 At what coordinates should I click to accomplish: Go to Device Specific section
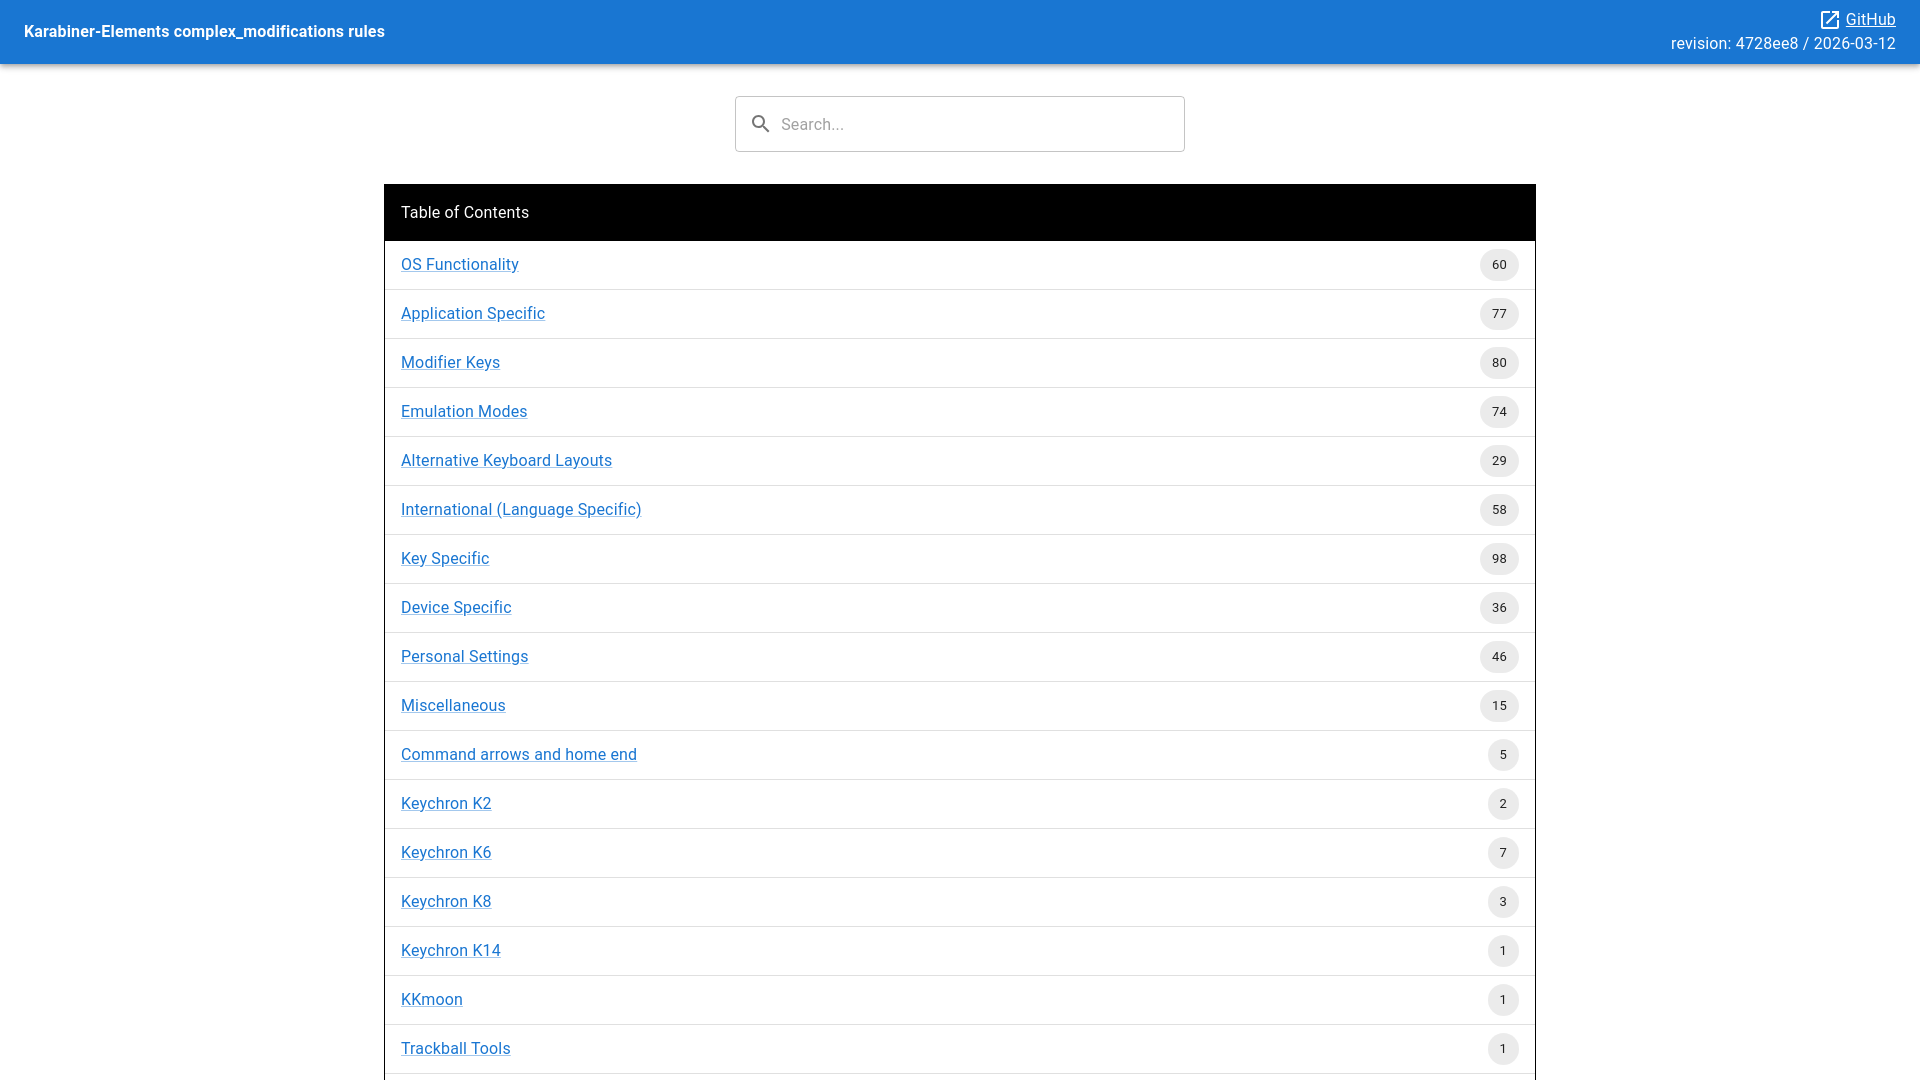456,608
